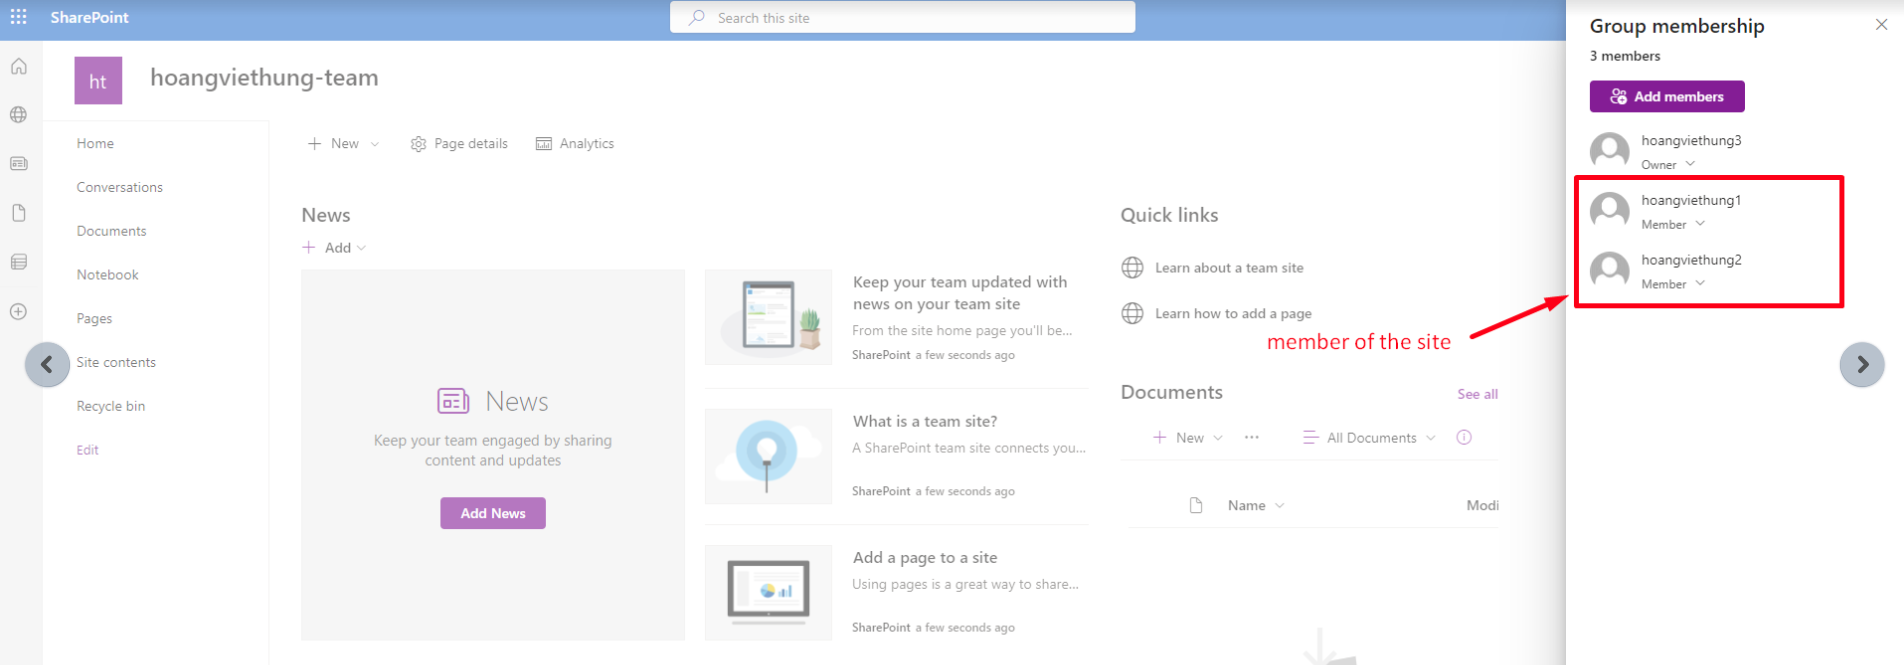Click the search magnifier icon

[x=697, y=18]
